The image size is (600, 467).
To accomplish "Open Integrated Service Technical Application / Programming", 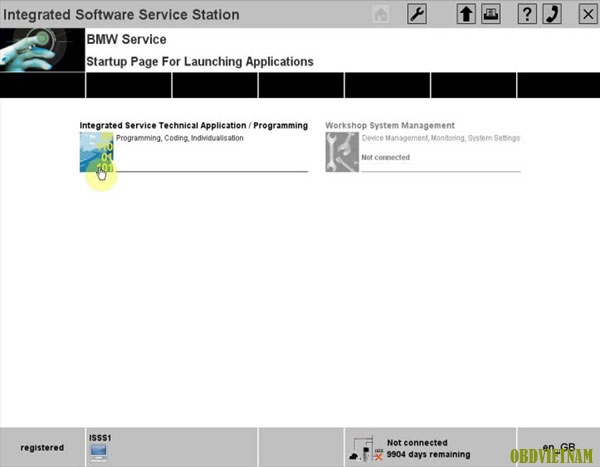I will (x=194, y=126).
